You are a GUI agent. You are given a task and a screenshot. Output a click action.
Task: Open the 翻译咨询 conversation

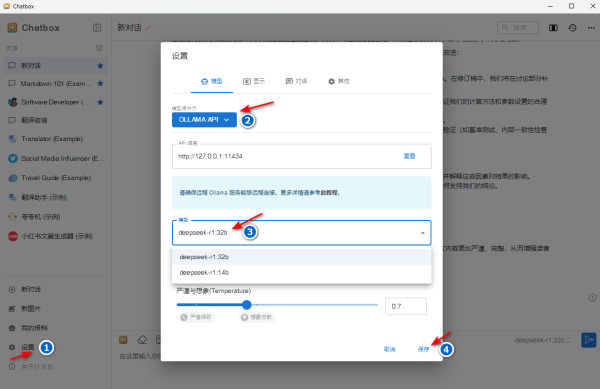[x=56, y=120]
